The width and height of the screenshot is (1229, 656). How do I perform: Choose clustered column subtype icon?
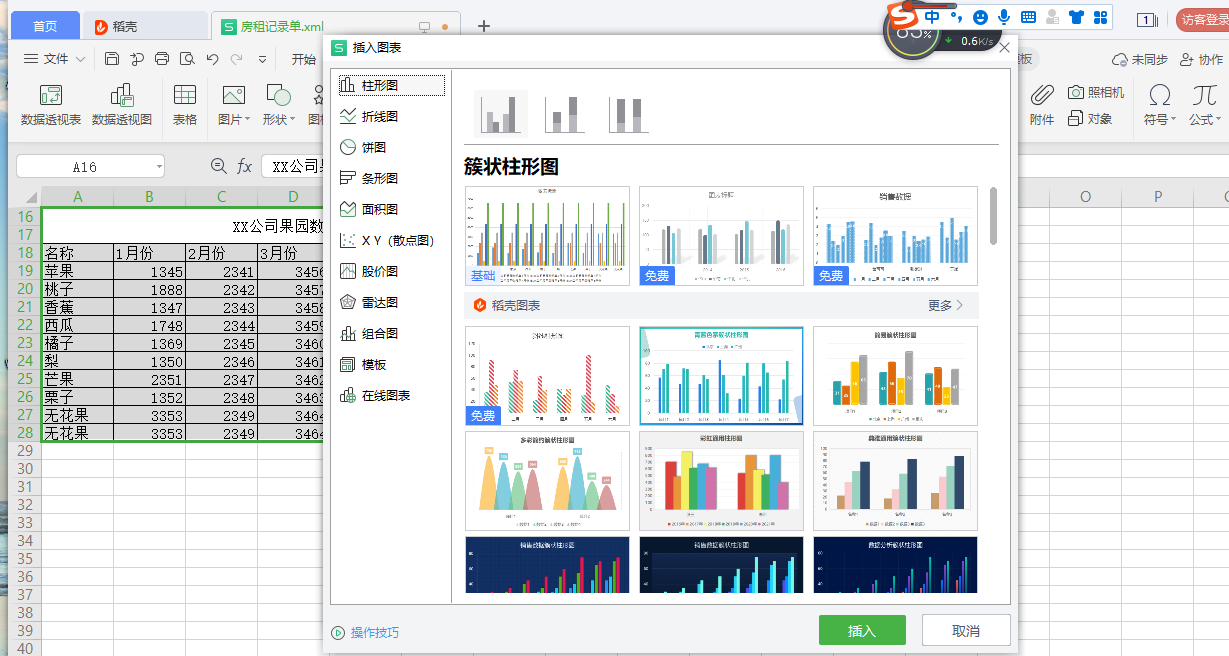[501, 114]
